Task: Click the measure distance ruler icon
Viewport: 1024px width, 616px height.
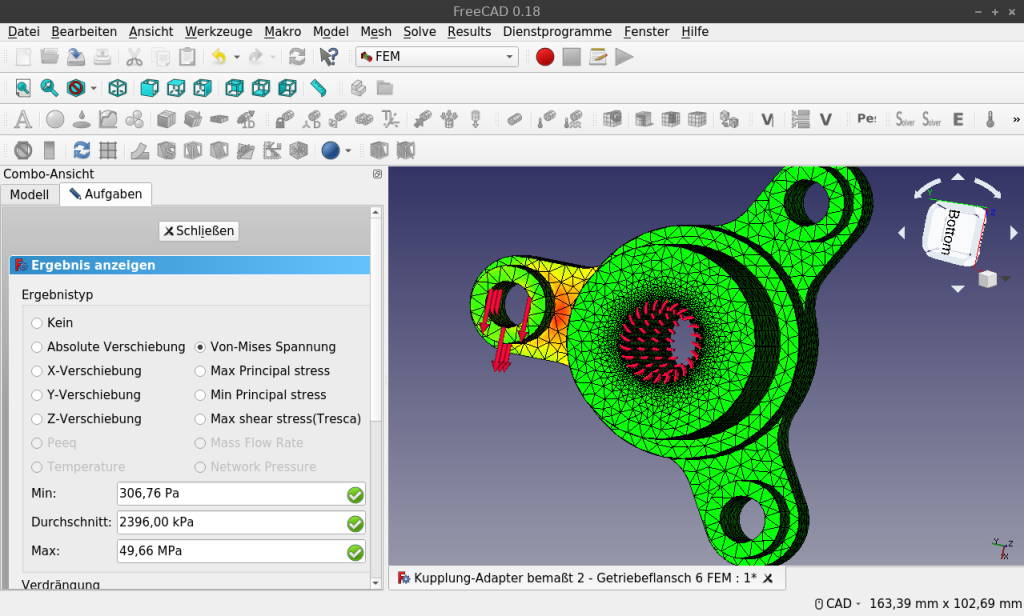Action: (x=318, y=88)
